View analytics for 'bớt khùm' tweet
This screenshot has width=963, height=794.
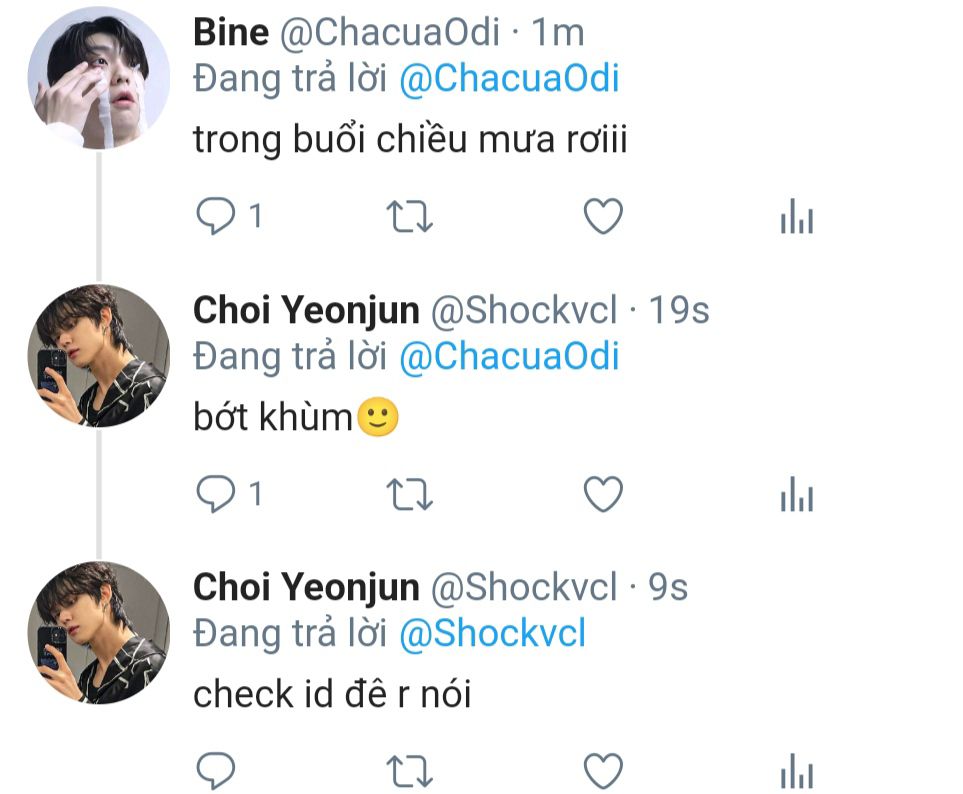[x=797, y=494]
